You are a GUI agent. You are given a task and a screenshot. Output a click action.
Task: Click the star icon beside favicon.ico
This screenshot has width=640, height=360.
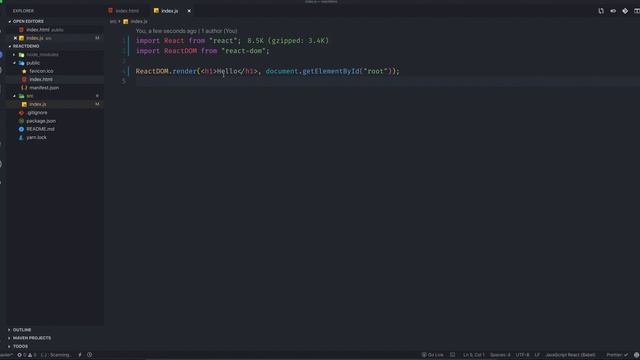pyautogui.click(x=24, y=71)
